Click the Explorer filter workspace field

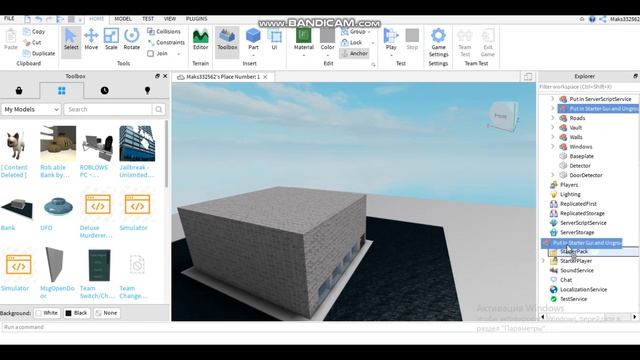(x=588, y=87)
